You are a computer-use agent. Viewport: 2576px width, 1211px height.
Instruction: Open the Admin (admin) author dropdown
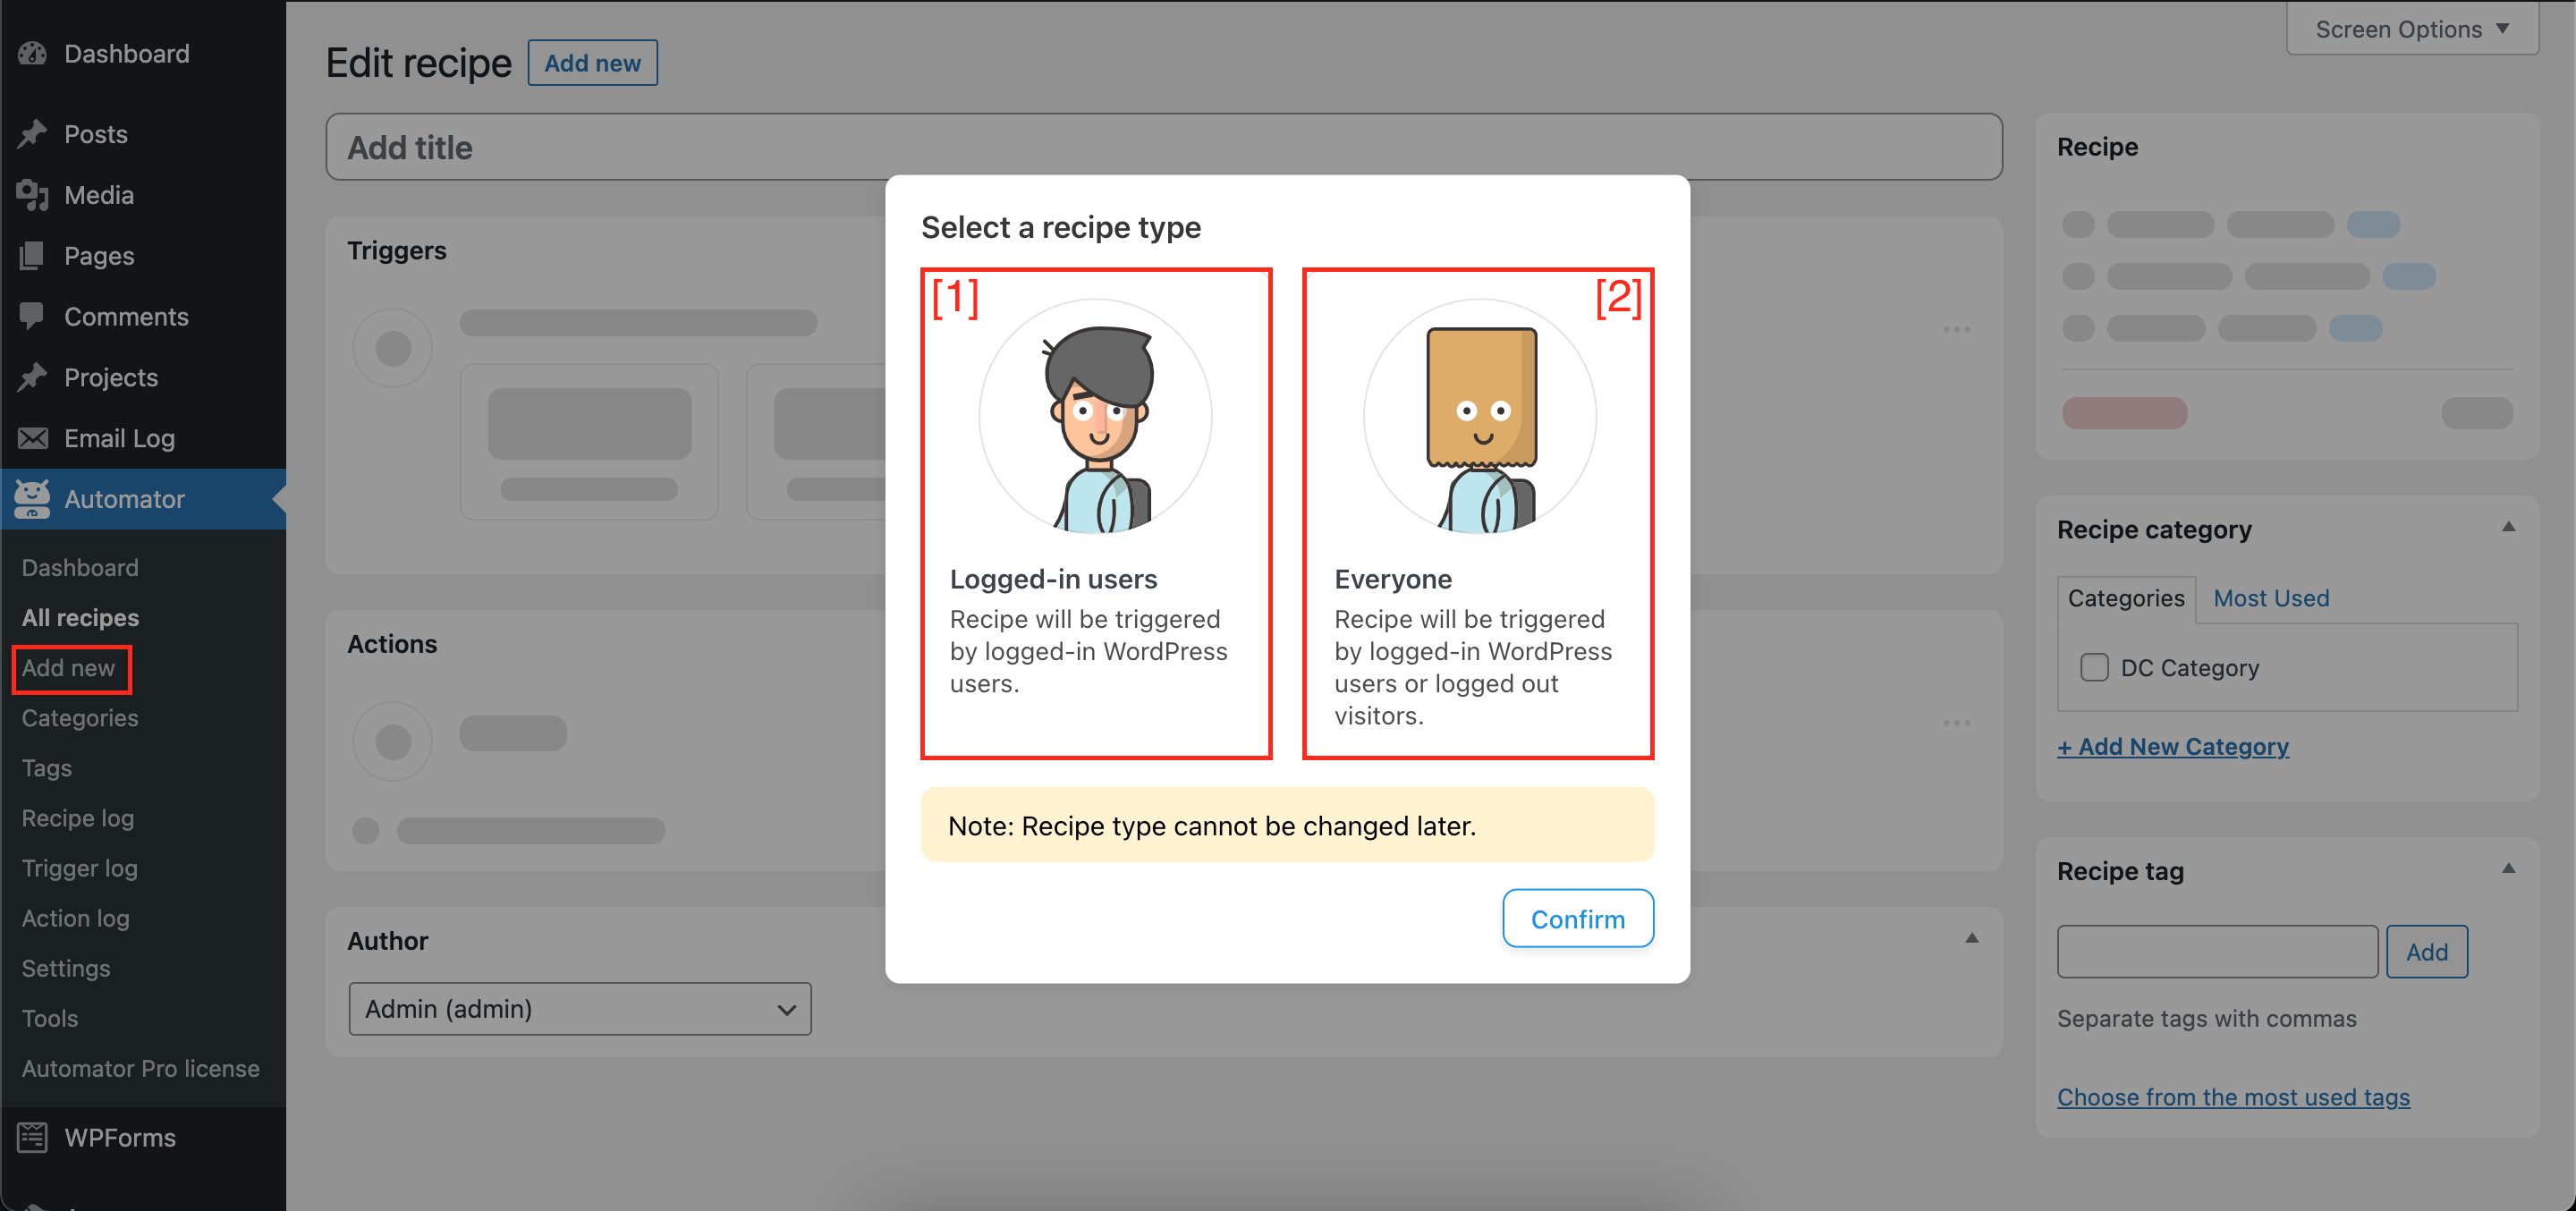coord(580,1009)
